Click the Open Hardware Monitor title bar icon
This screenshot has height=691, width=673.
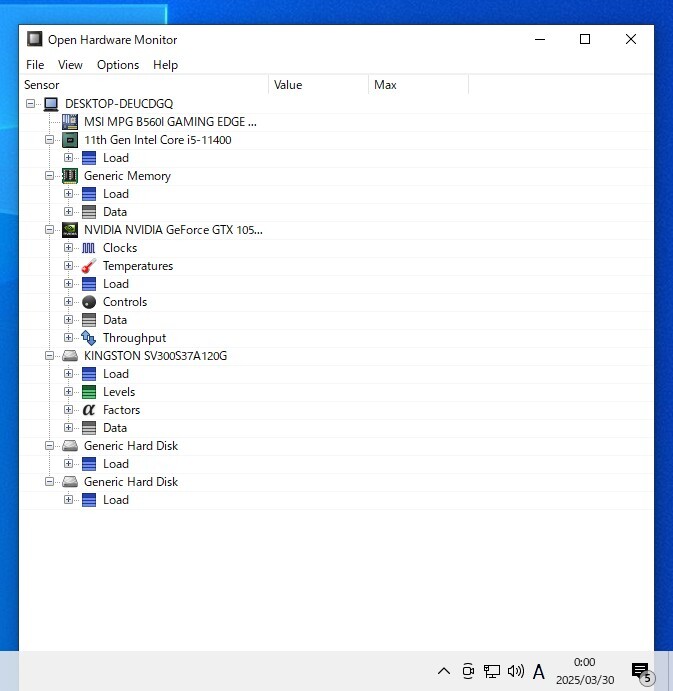pos(34,39)
